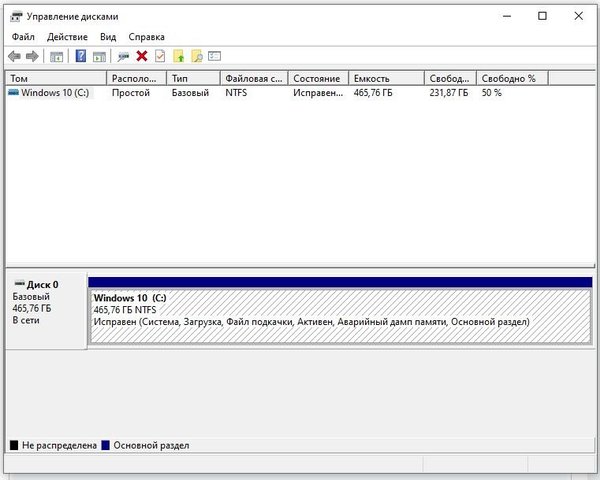The height and width of the screenshot is (480, 600).
Task: Sort by the Емкость column header
Action: pyautogui.click(x=385, y=78)
